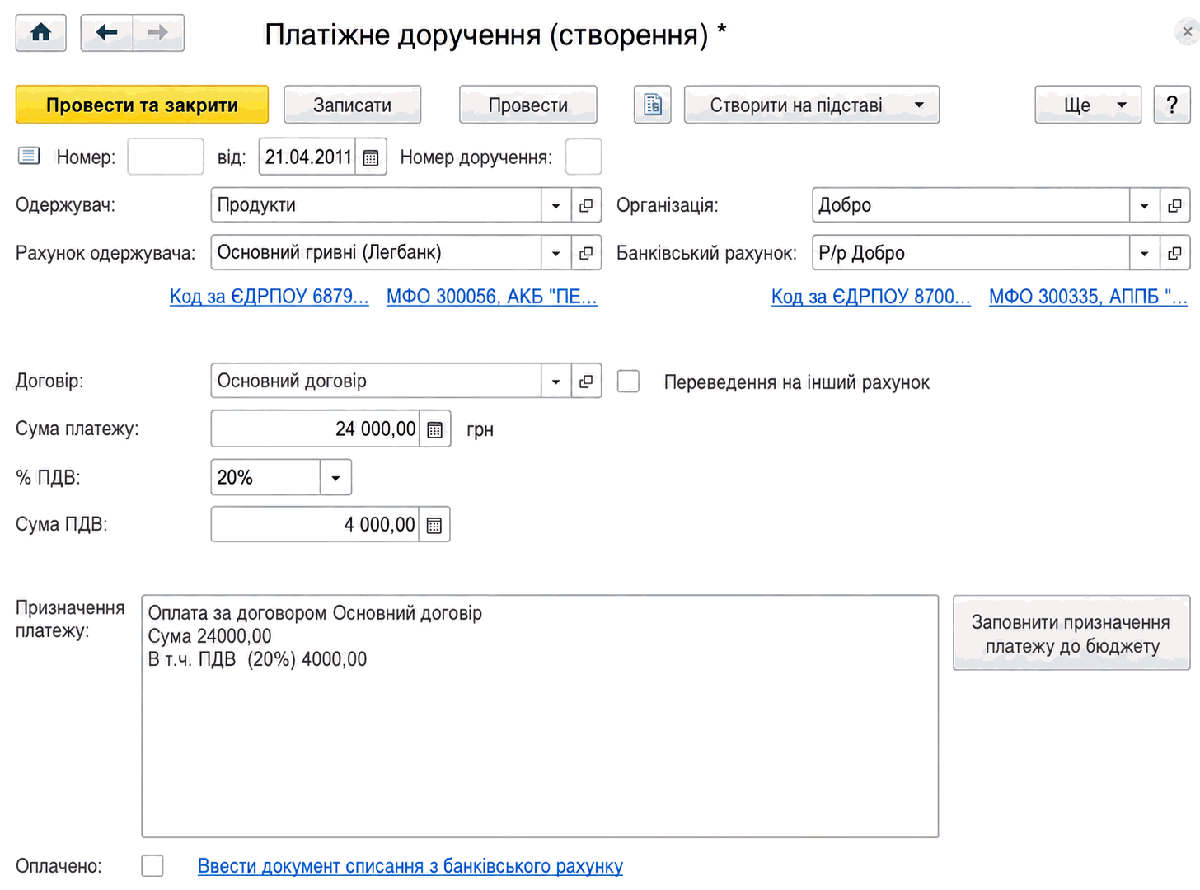Open the % ПДВ rate dropdown
This screenshot has height=890, width=1200.
coord(336,478)
